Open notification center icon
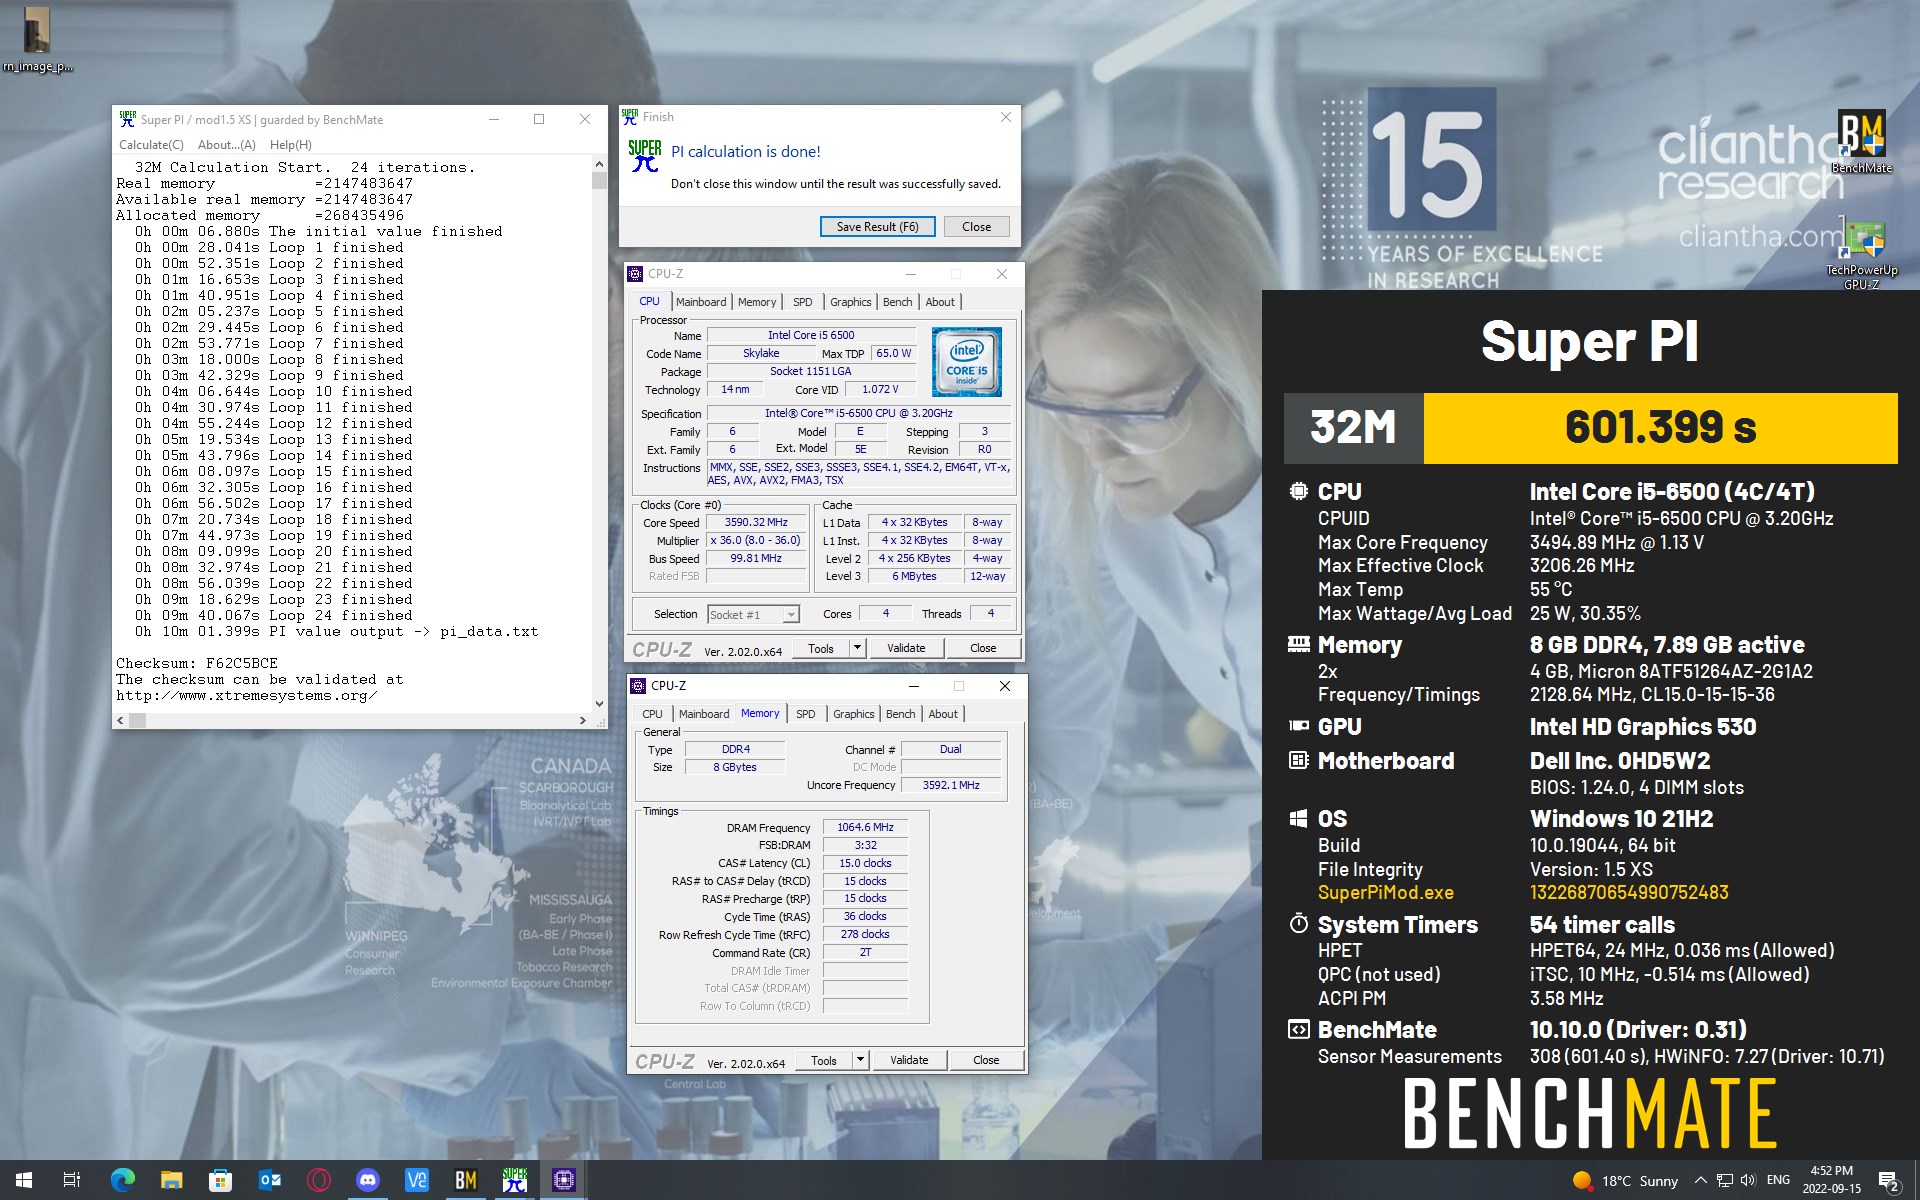The height and width of the screenshot is (1200, 1920). point(1889,1181)
